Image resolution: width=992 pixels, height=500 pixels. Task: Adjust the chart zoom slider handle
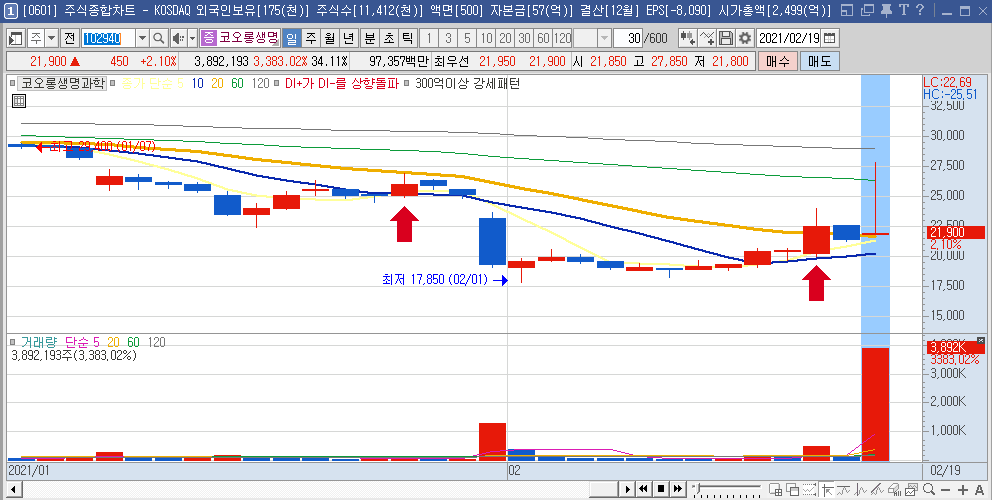(x=697, y=489)
